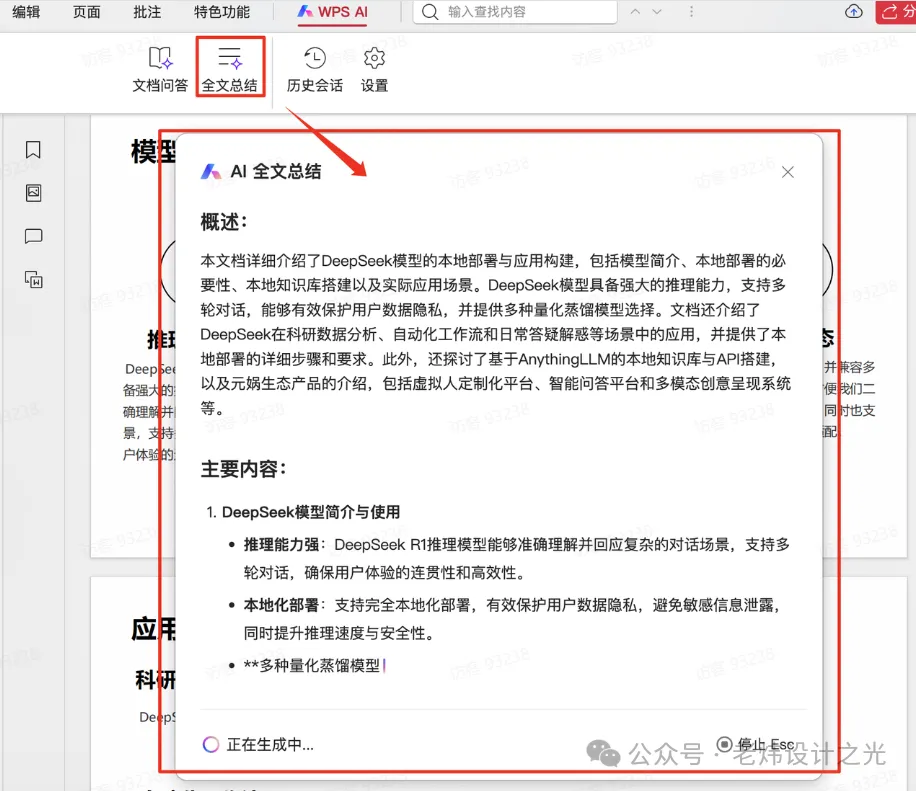Click the search magnifier icon
The height and width of the screenshot is (791, 916).
coord(430,12)
